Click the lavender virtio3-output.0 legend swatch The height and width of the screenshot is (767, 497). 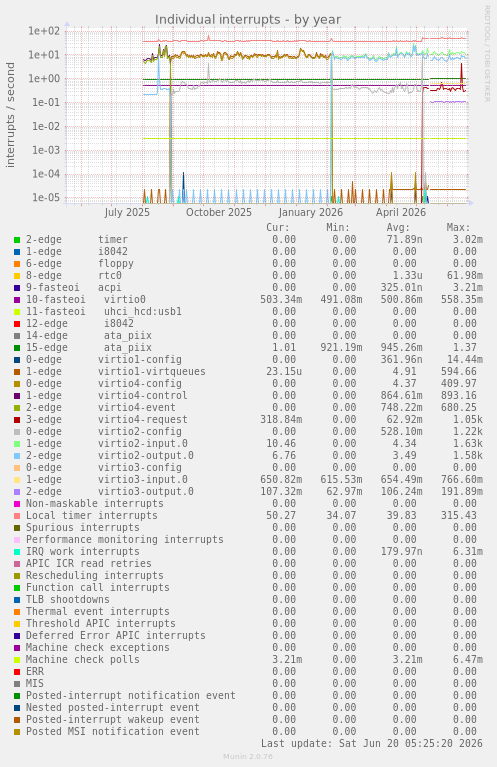tap(17, 492)
